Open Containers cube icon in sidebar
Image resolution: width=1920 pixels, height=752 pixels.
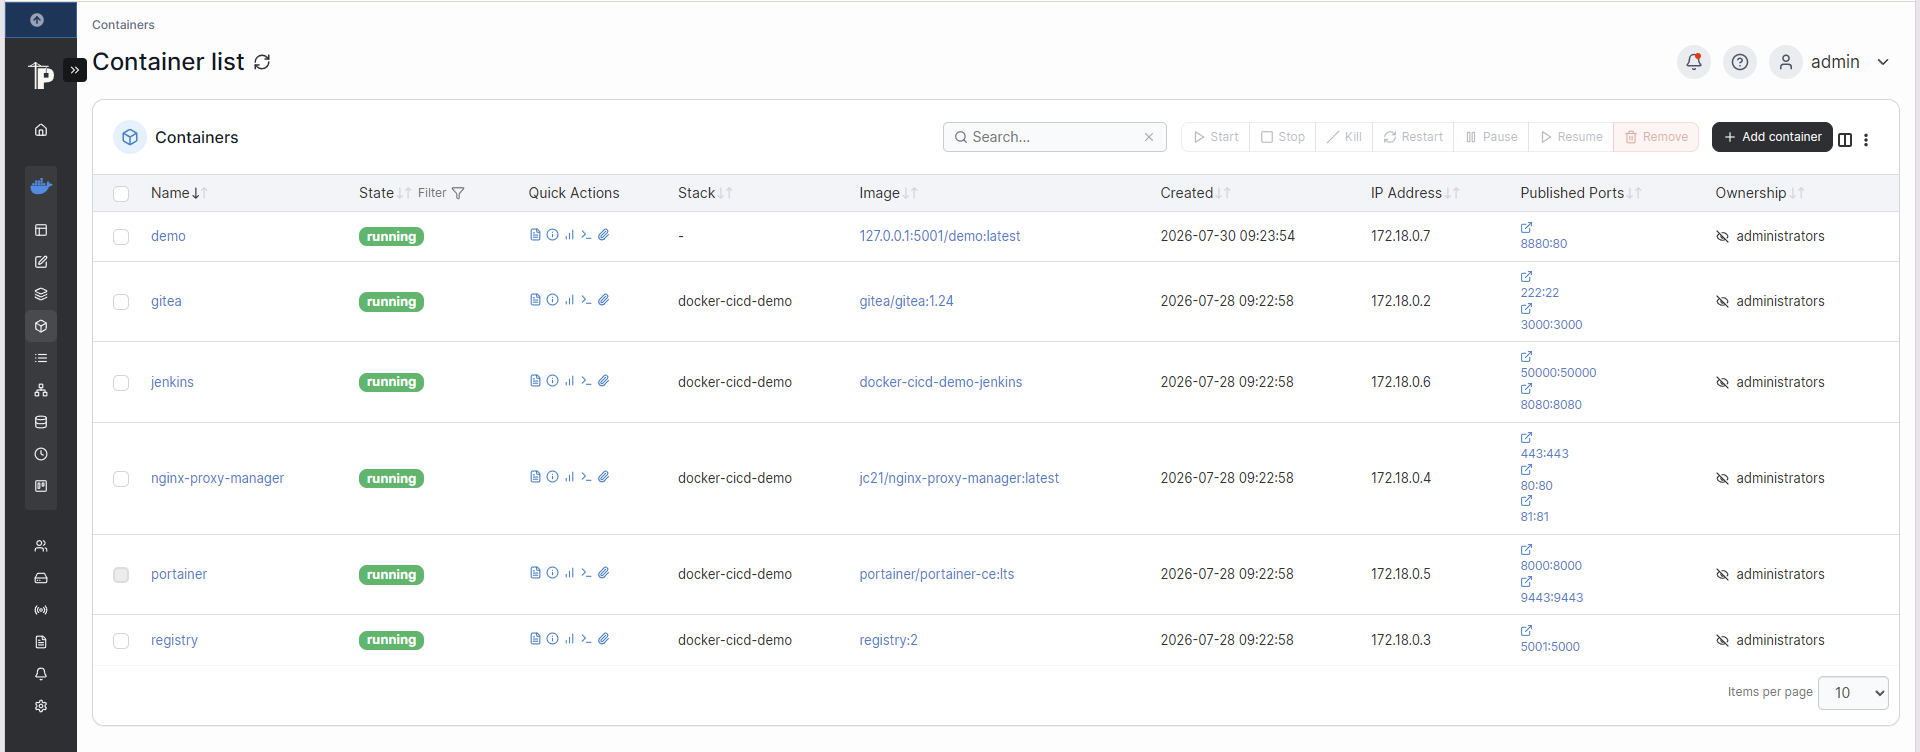click(41, 326)
